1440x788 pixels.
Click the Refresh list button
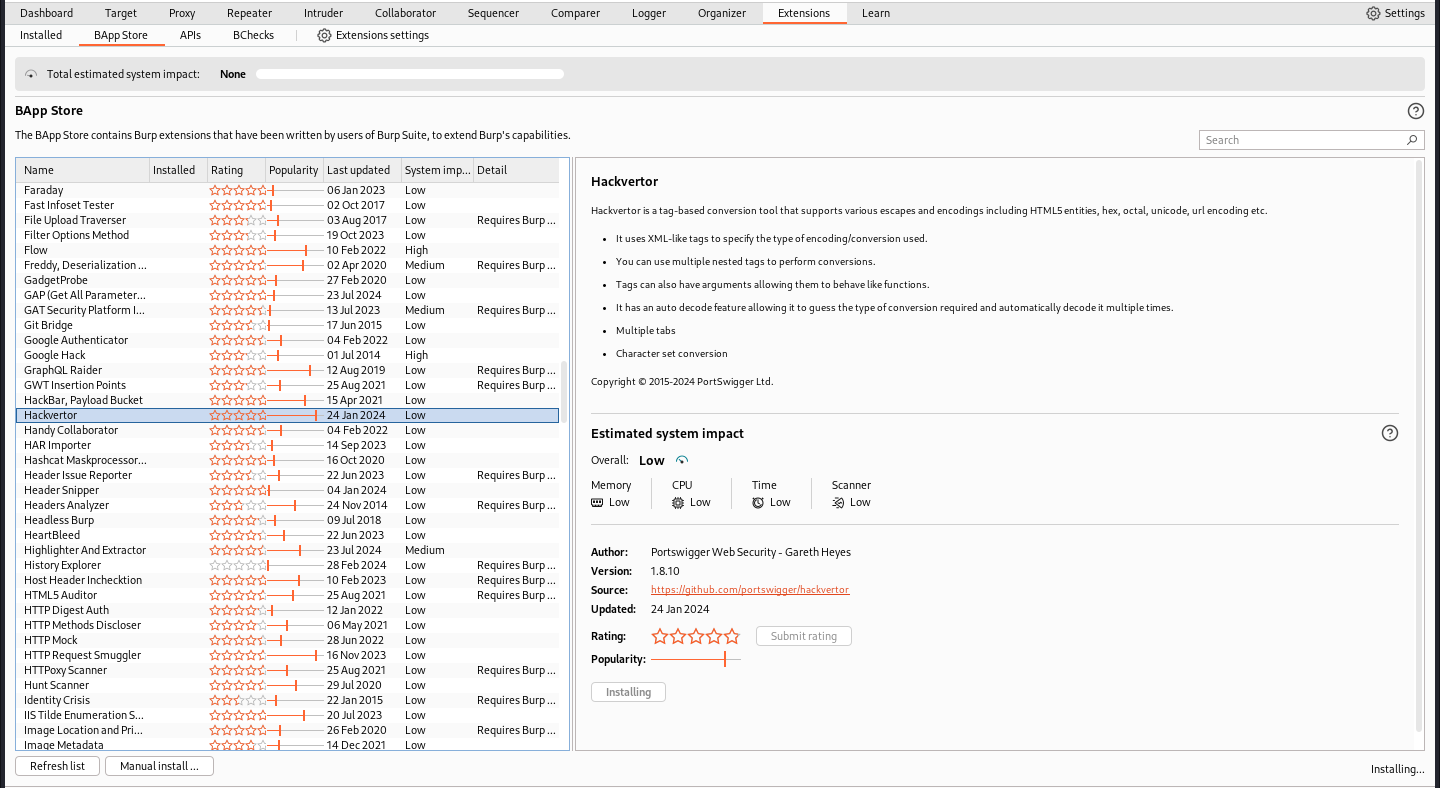pyautogui.click(x=57, y=766)
